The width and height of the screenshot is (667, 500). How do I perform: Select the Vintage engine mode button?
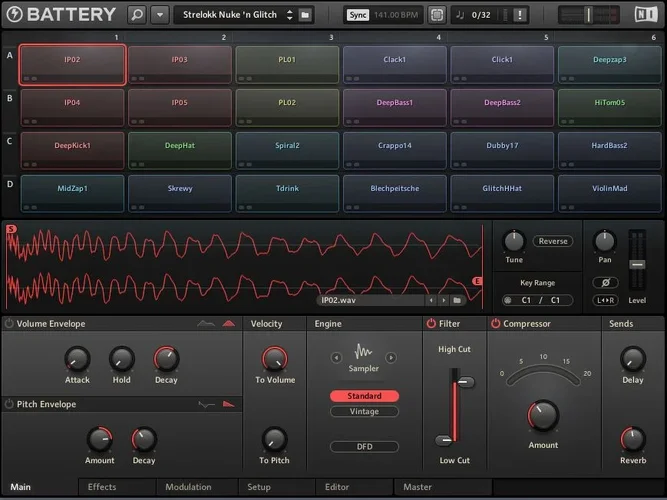364,411
